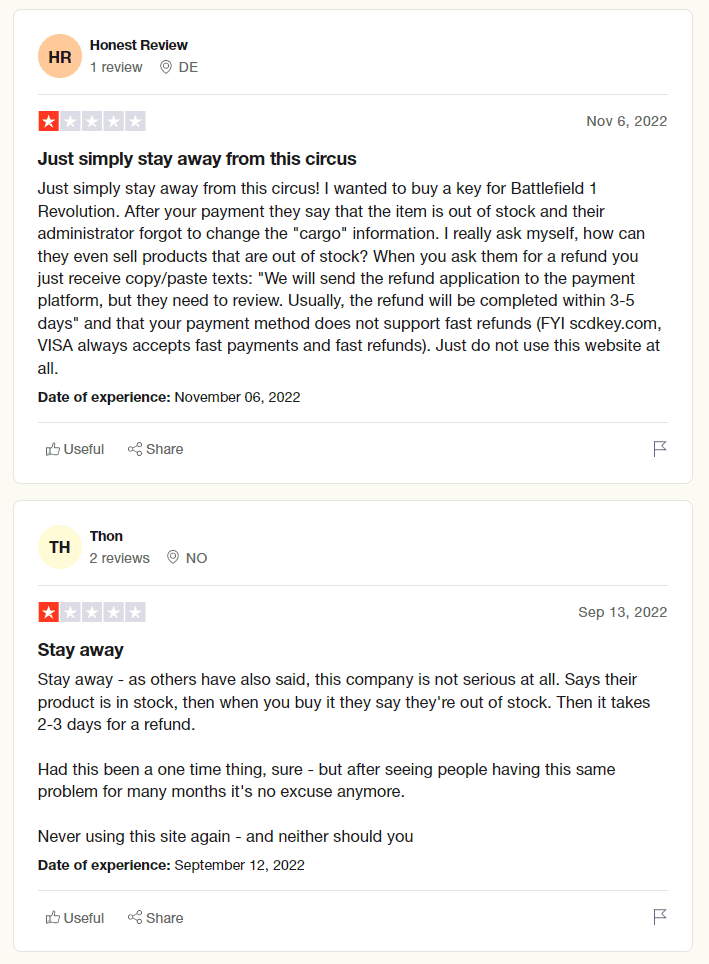The image size is (709, 964).
Task: Click the Sep 13, 2022 review date
Action: click(x=622, y=612)
